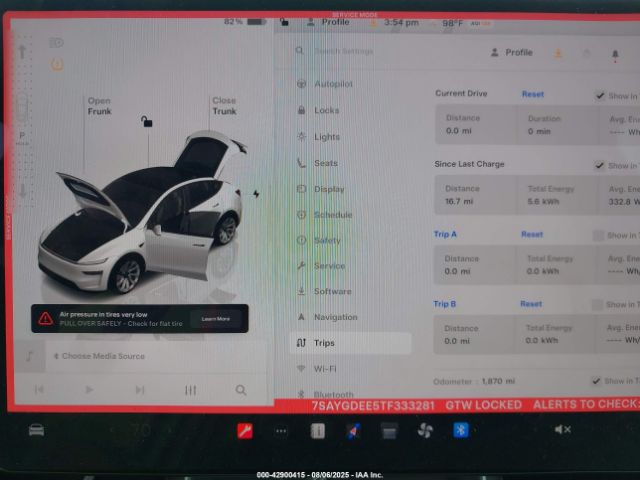Image resolution: width=640 pixels, height=480 pixels.
Task: Open the Profile selector in the settings header
Action: (x=512, y=53)
